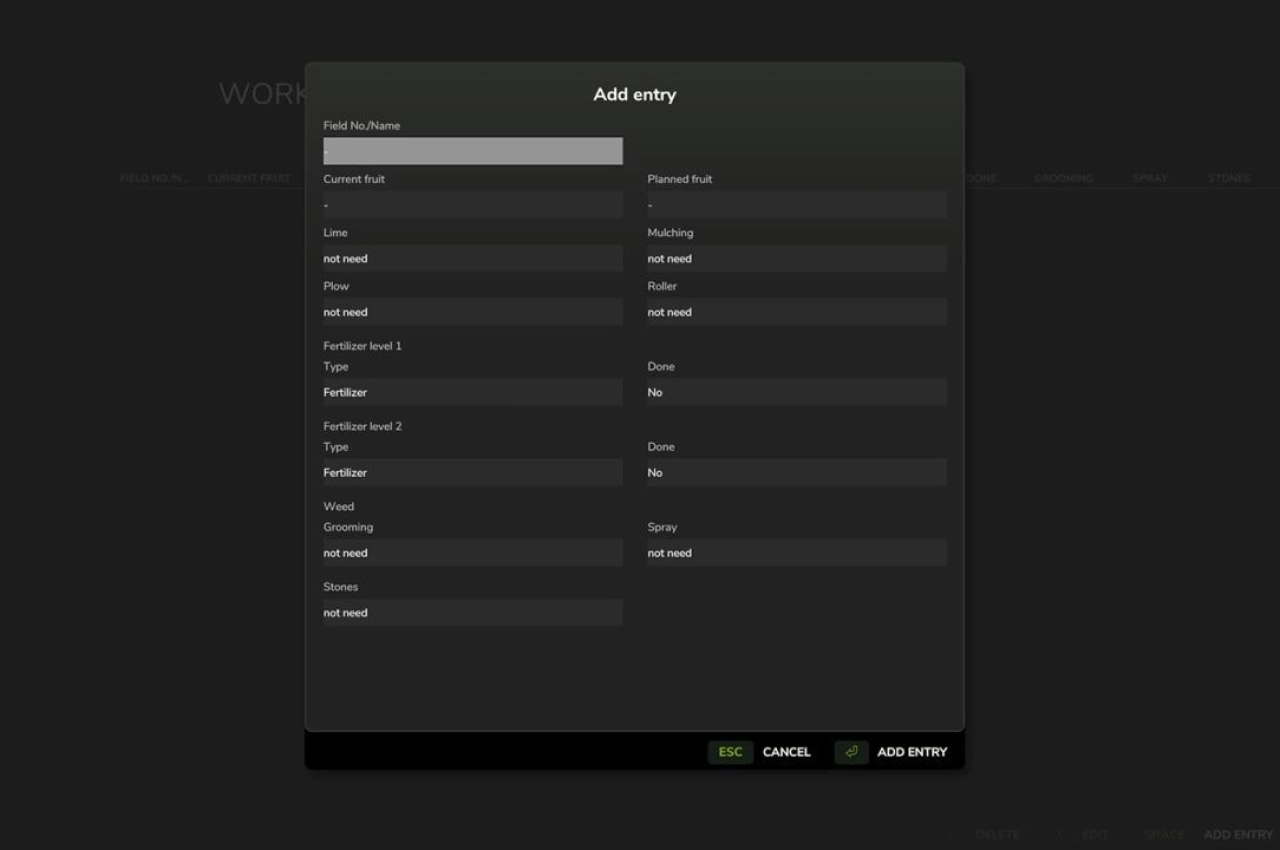Viewport: 1280px width, 850px height.
Task: Confirm with ADD ENTRY in dialog footer
Action: (x=911, y=752)
